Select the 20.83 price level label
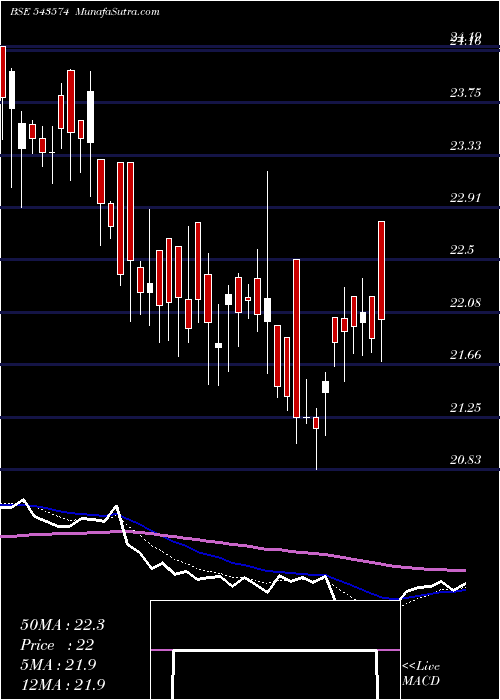Viewport: 500px width, 700px height. point(466,459)
